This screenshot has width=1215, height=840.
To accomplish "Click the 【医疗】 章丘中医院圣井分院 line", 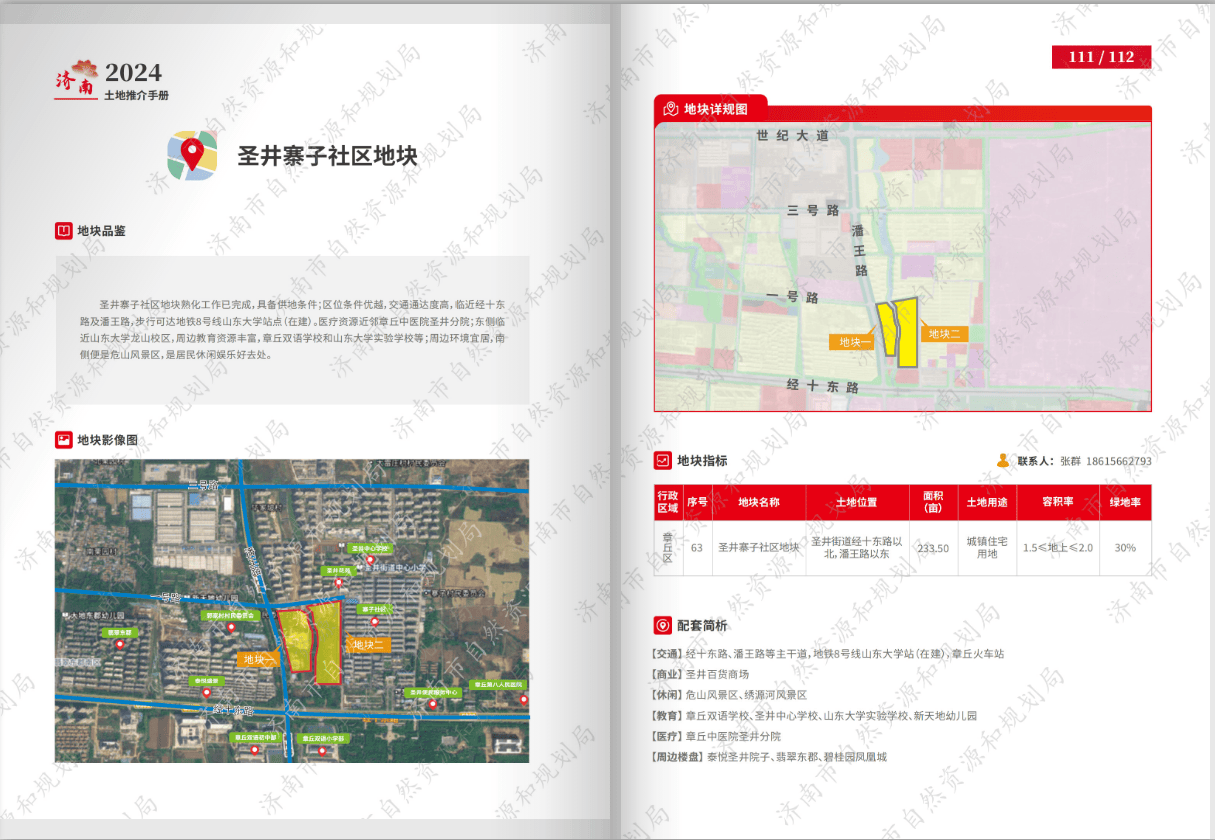I will point(715,736).
